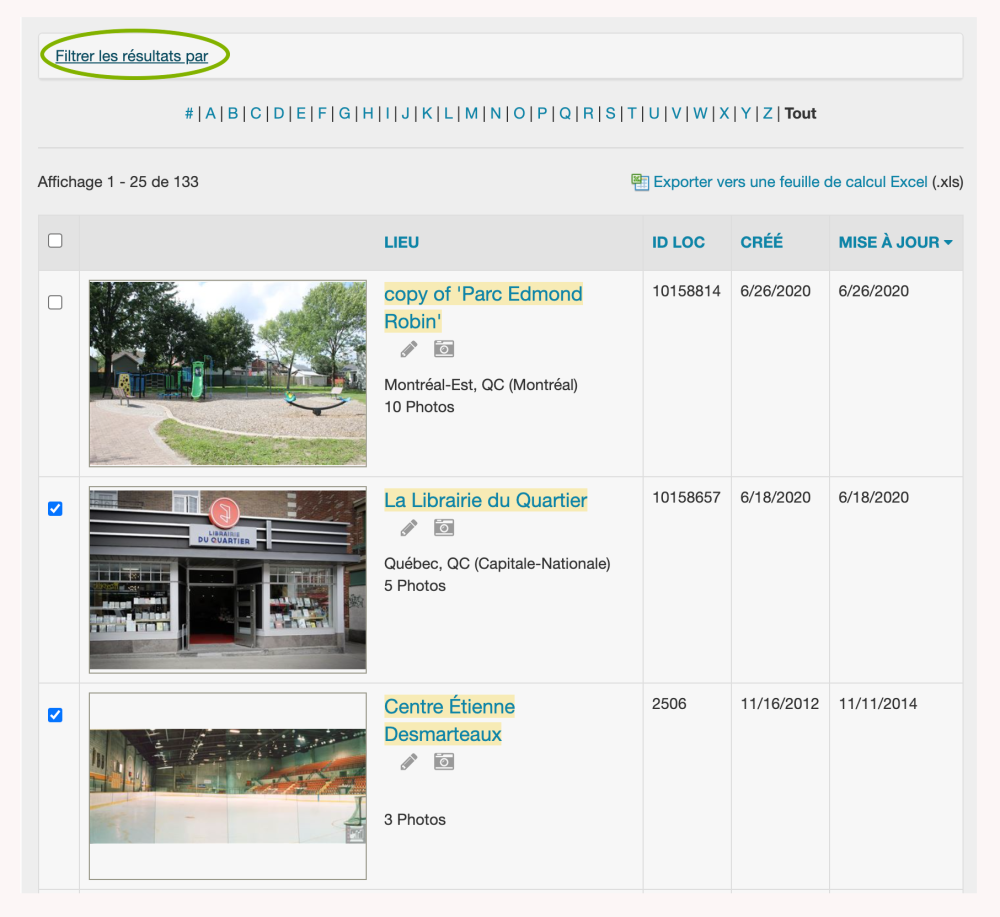The width and height of the screenshot is (1000, 917).
Task: Click edit pencil for Centre Étienne Desmarteaux
Action: pos(409,761)
